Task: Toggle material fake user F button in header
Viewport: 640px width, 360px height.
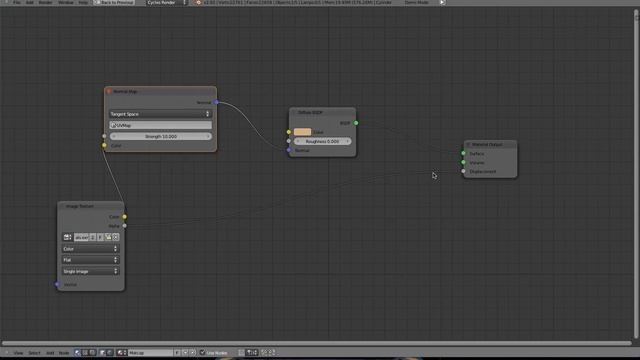Action: pyautogui.click(x=177, y=353)
